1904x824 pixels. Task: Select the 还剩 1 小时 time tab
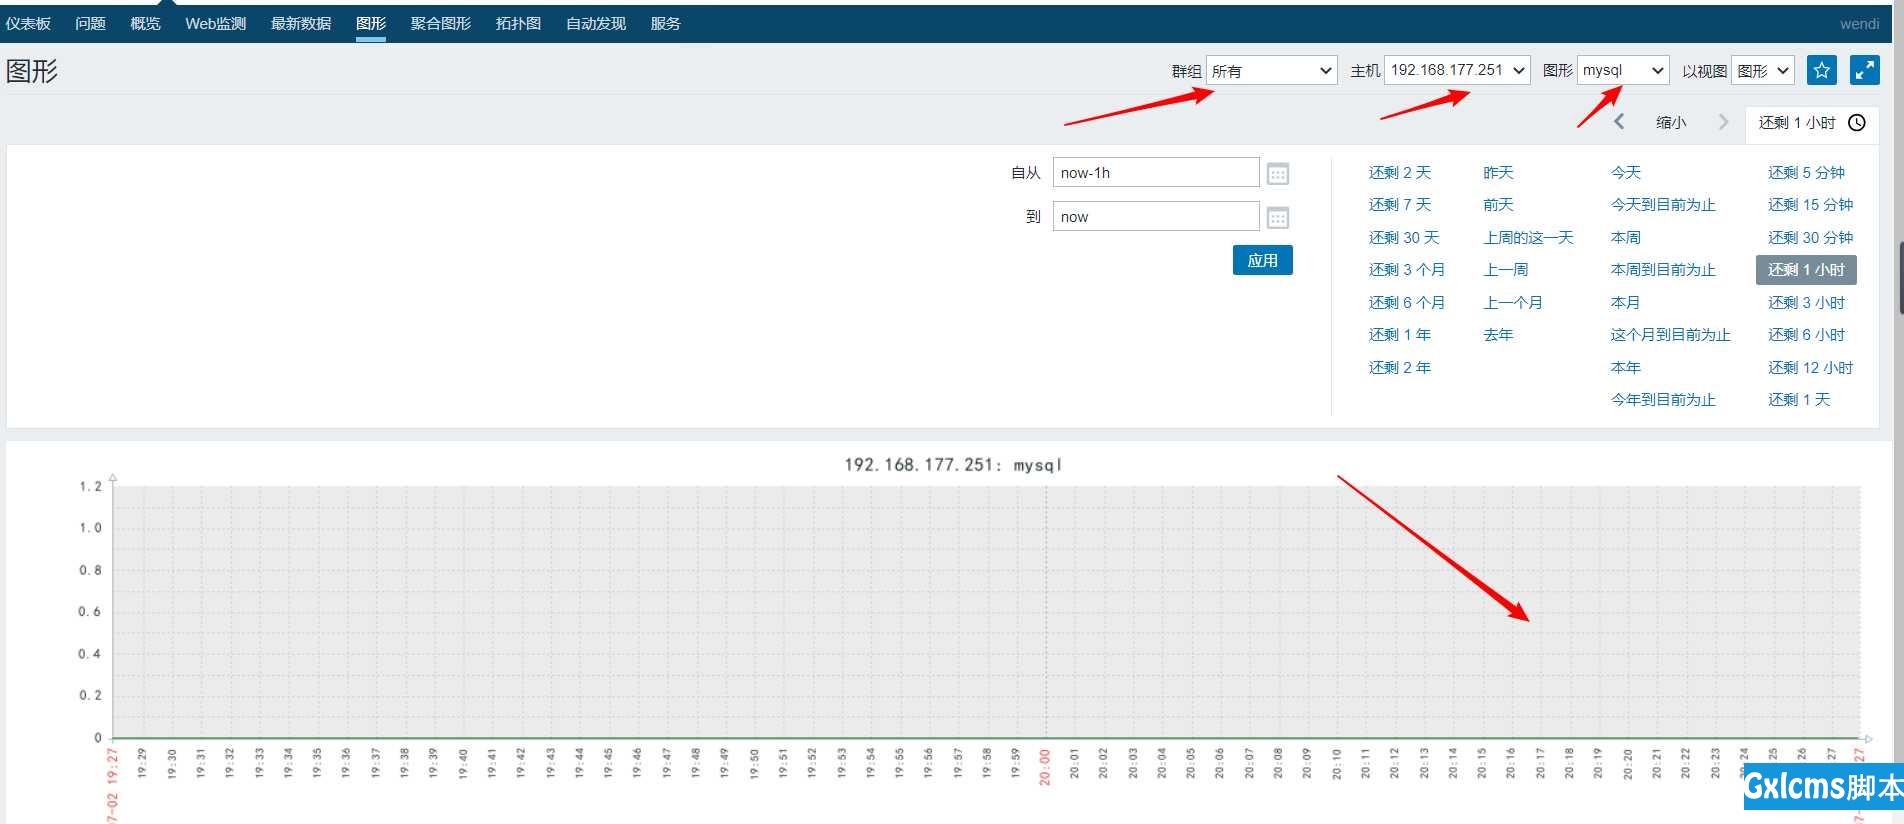tap(1811, 122)
